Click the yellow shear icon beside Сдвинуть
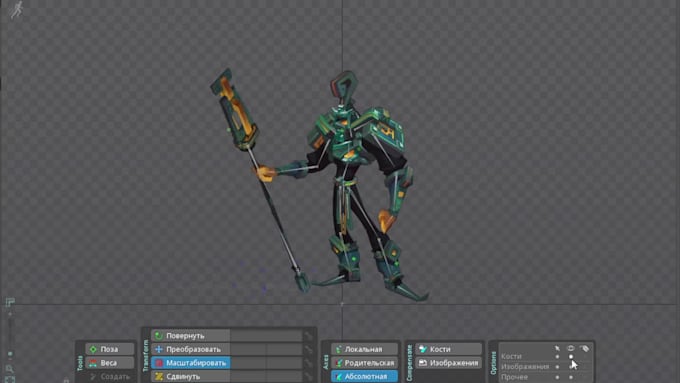The height and width of the screenshot is (383, 680). pos(159,376)
